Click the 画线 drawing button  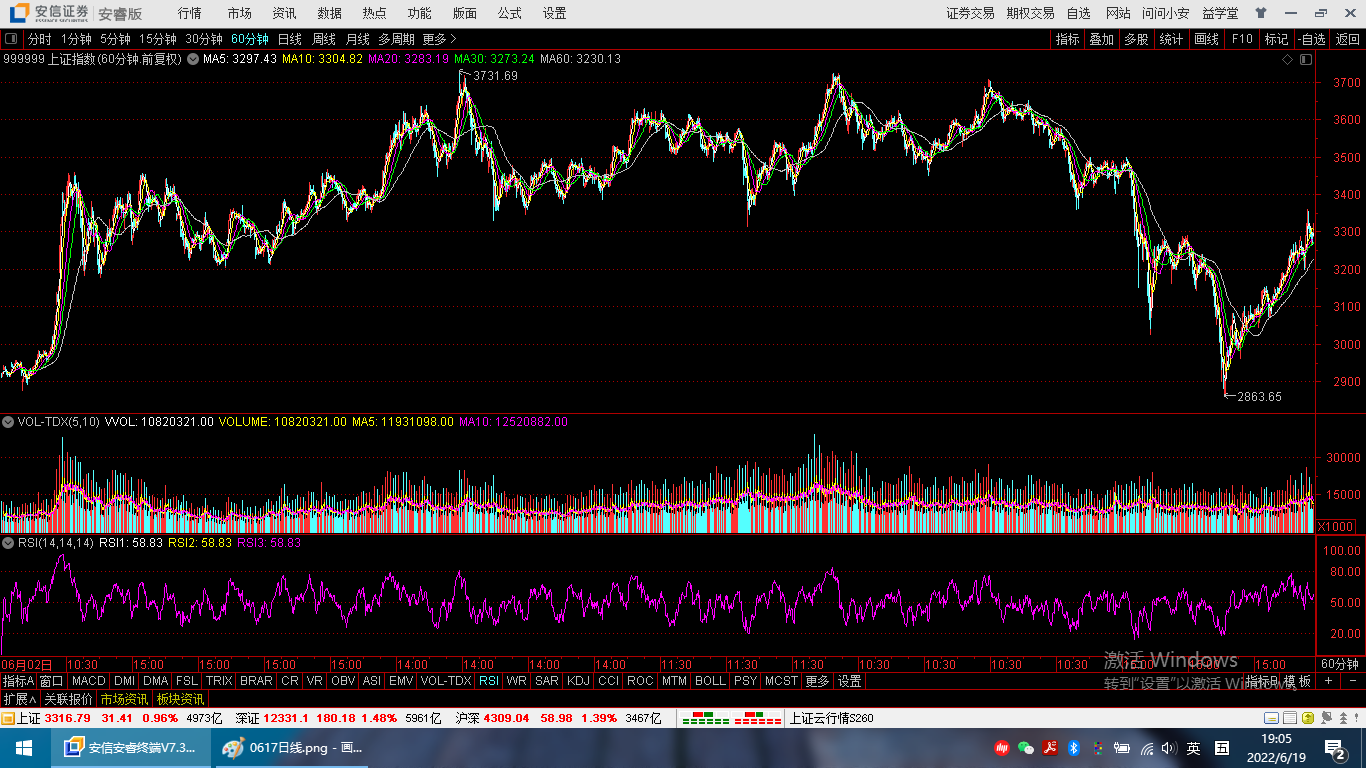pyautogui.click(x=1207, y=39)
